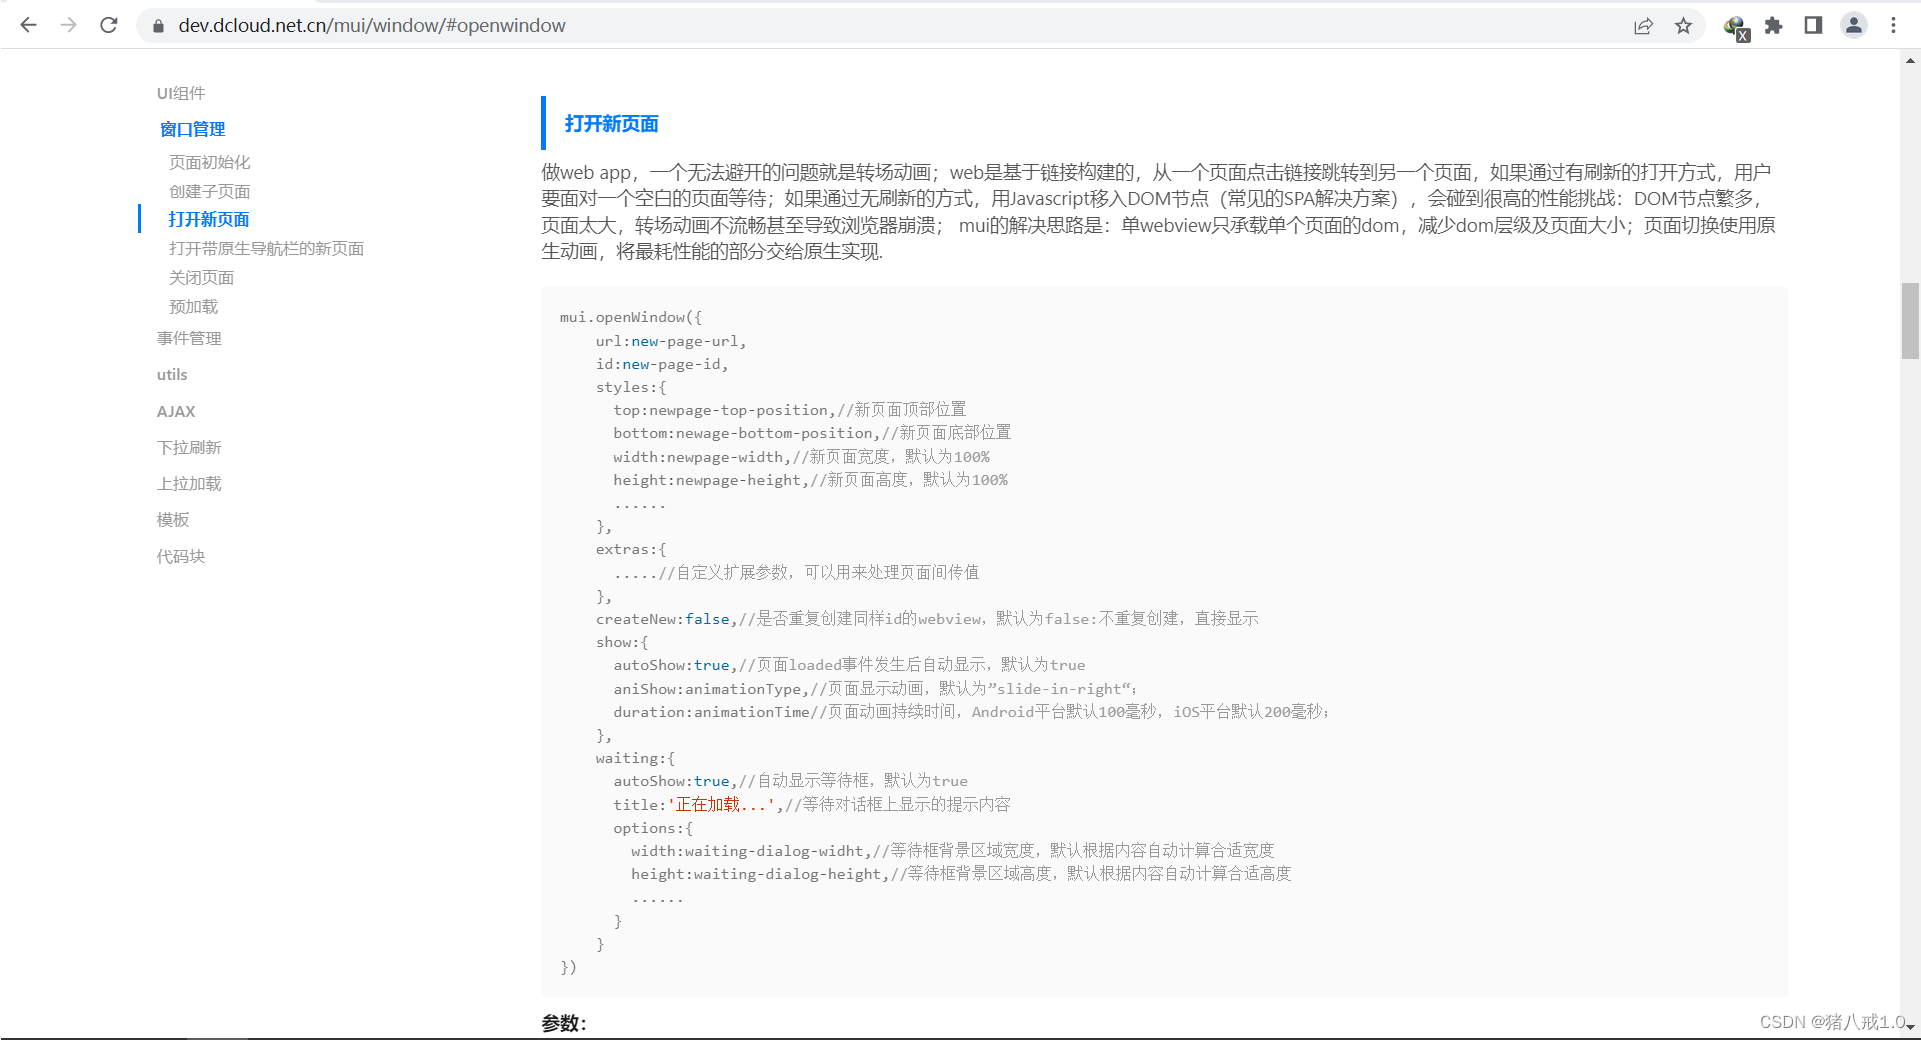This screenshot has height=1040, width=1921.
Task: Expand the 窗口管理 section in the sidebar
Action: (192, 129)
